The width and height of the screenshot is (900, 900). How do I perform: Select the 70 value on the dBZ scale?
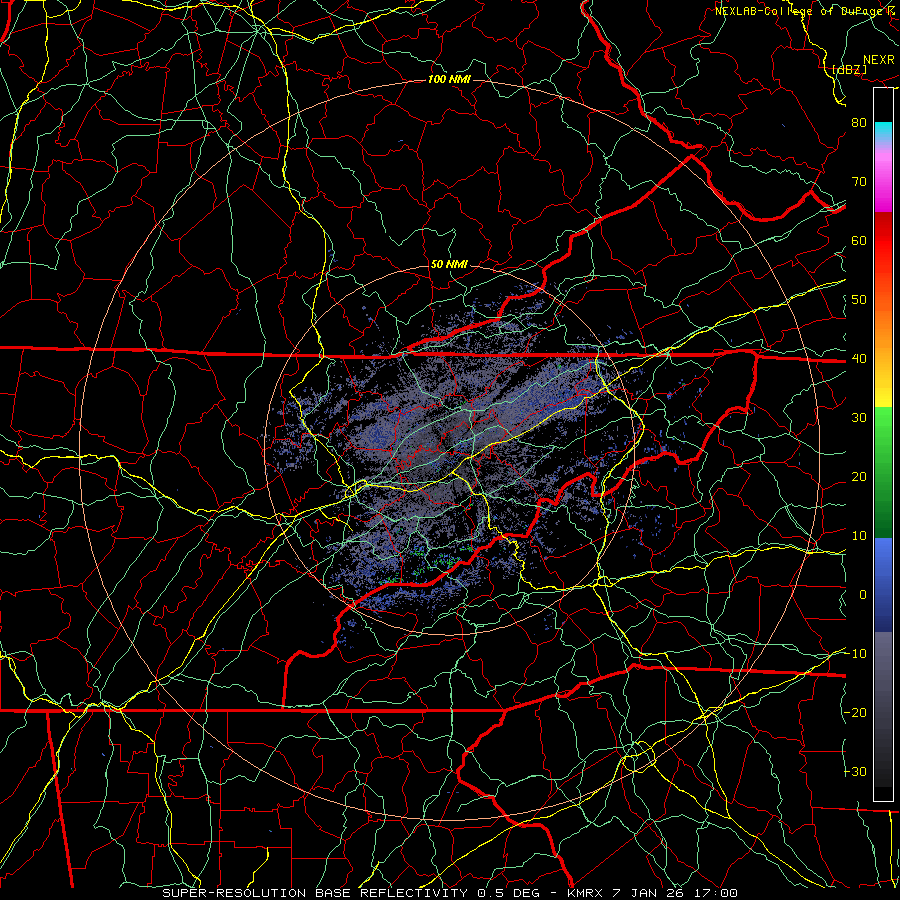(x=859, y=182)
